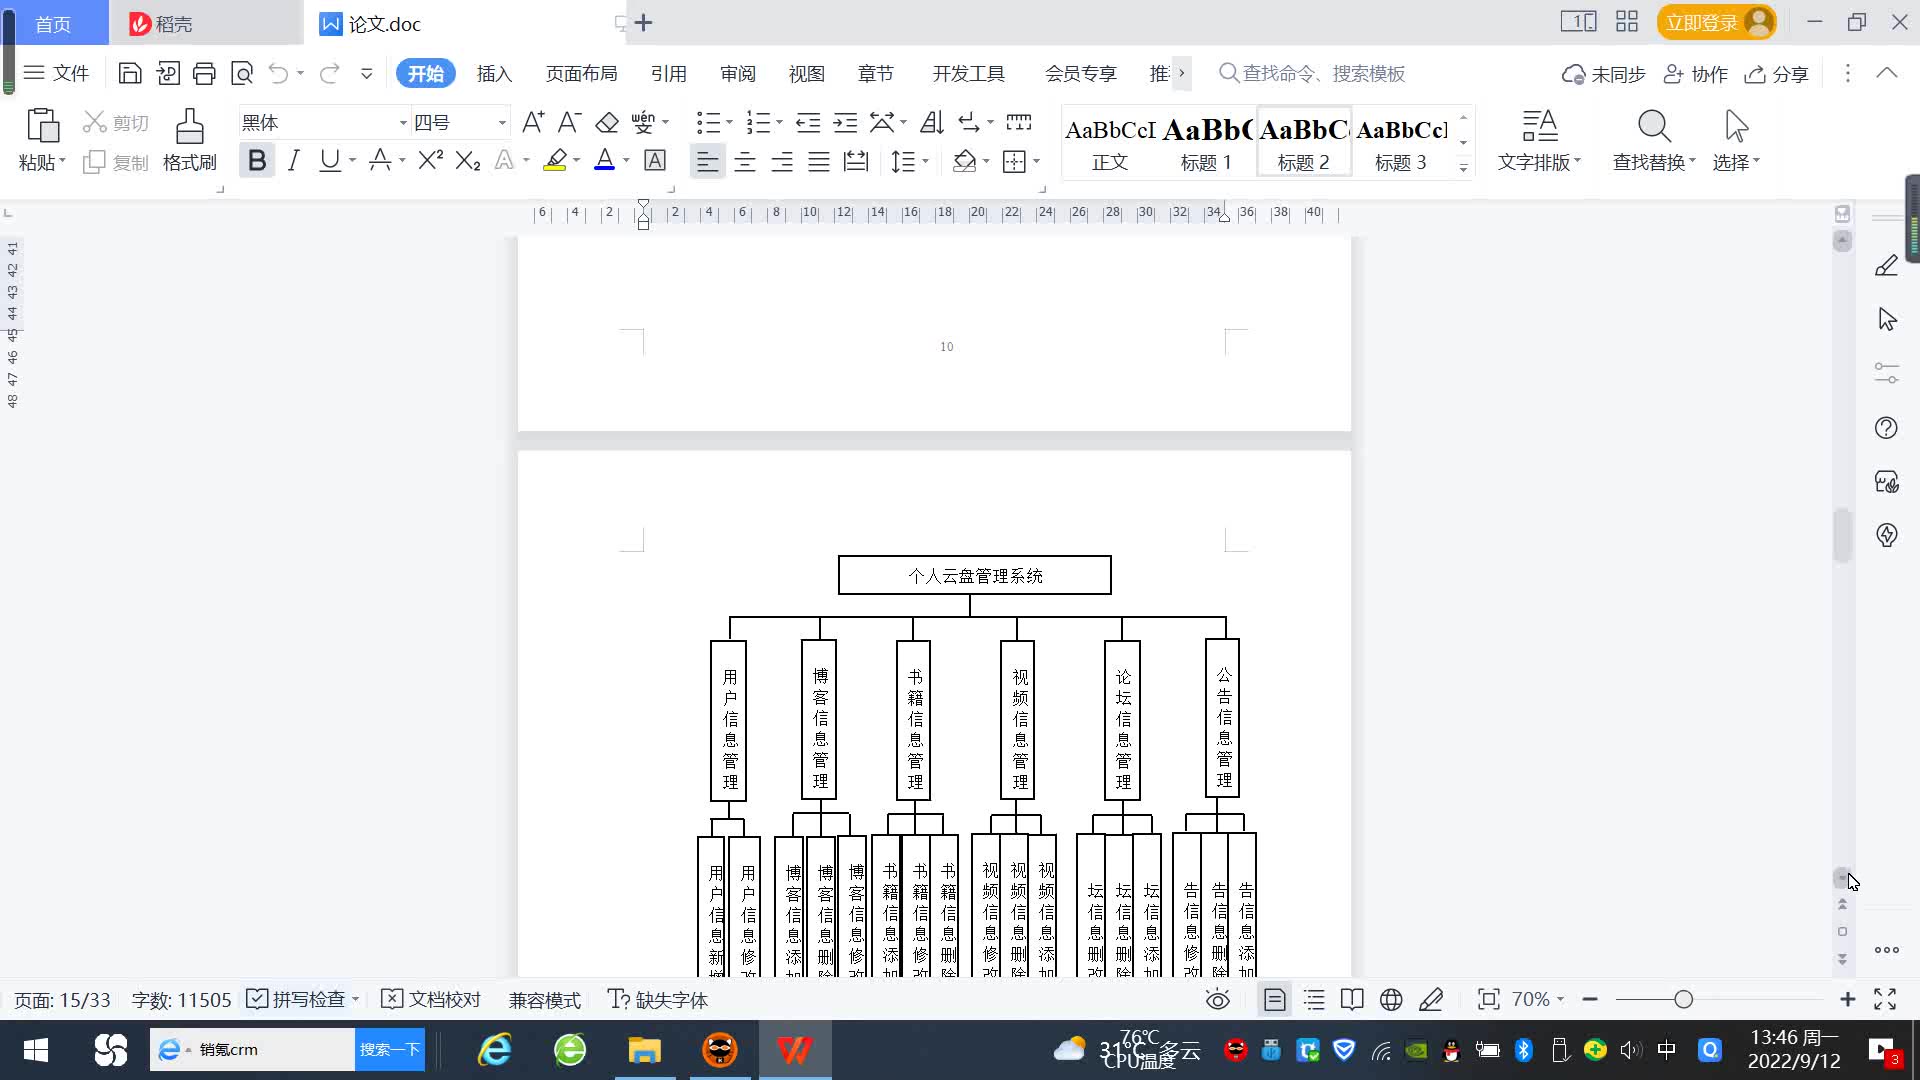Apply Superscript formatting
The image size is (1920, 1080).
click(x=430, y=160)
